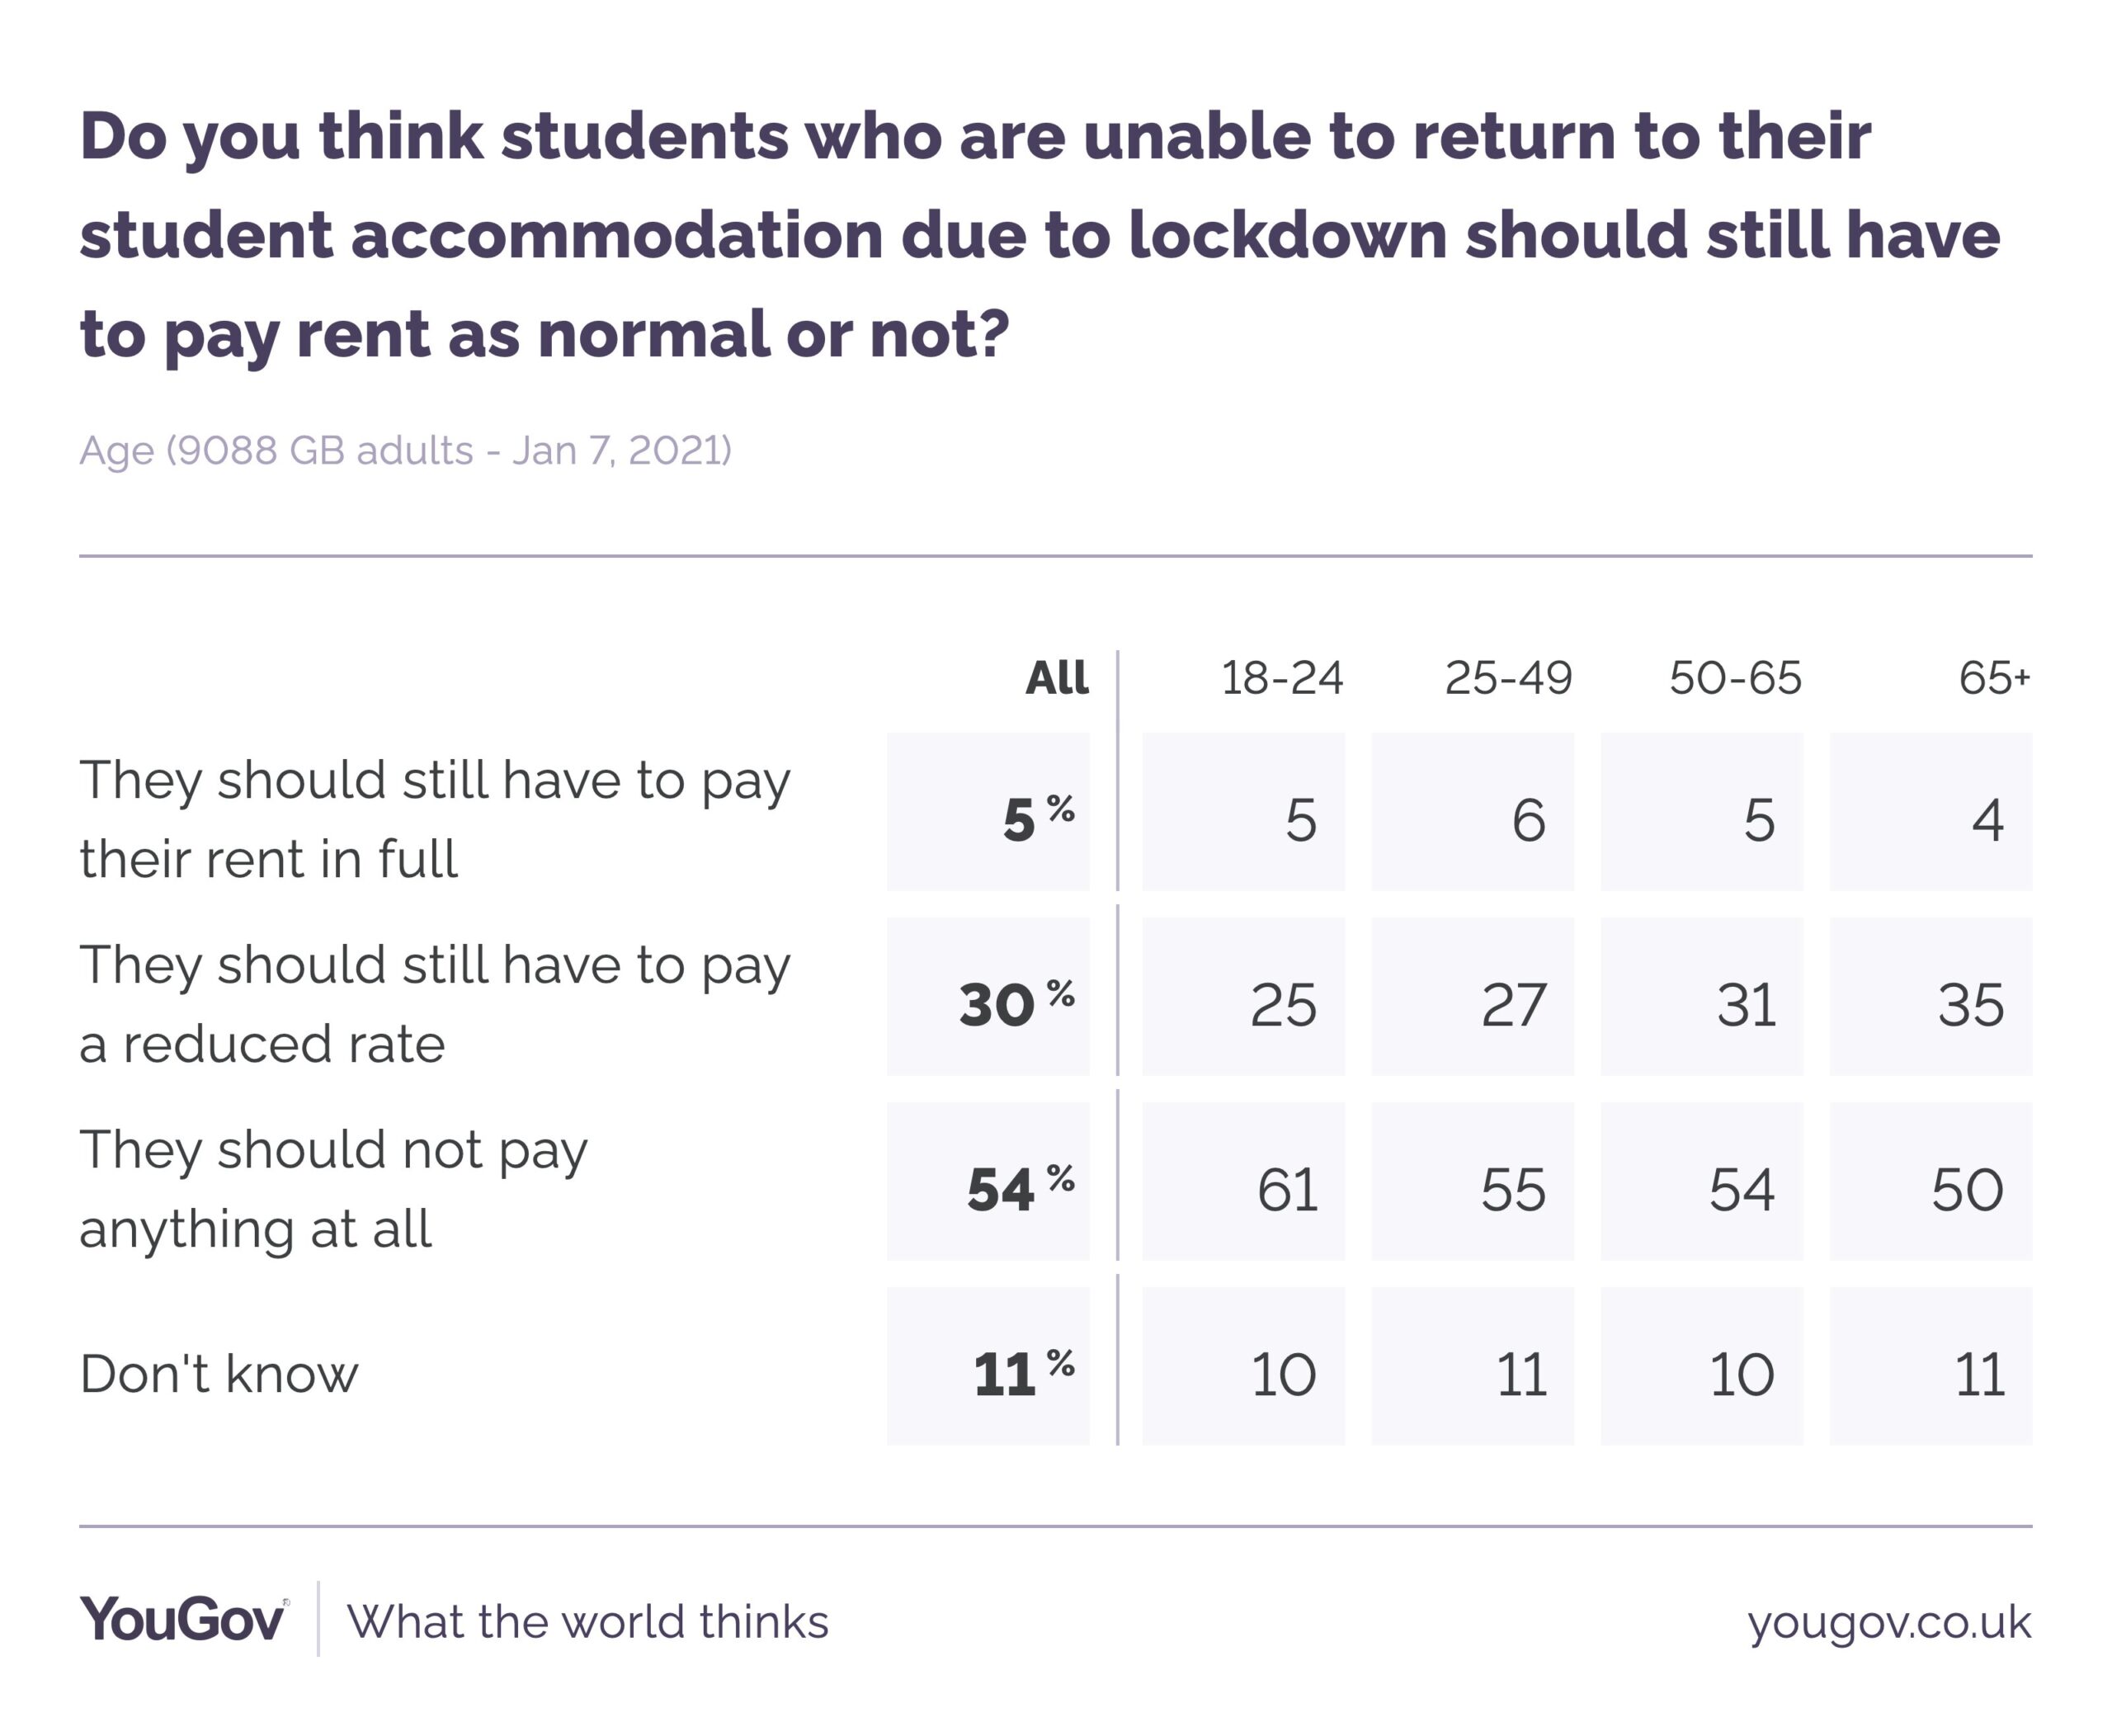
Task: Click the "not pay anything at all" row label
Action: [x=333, y=1188]
